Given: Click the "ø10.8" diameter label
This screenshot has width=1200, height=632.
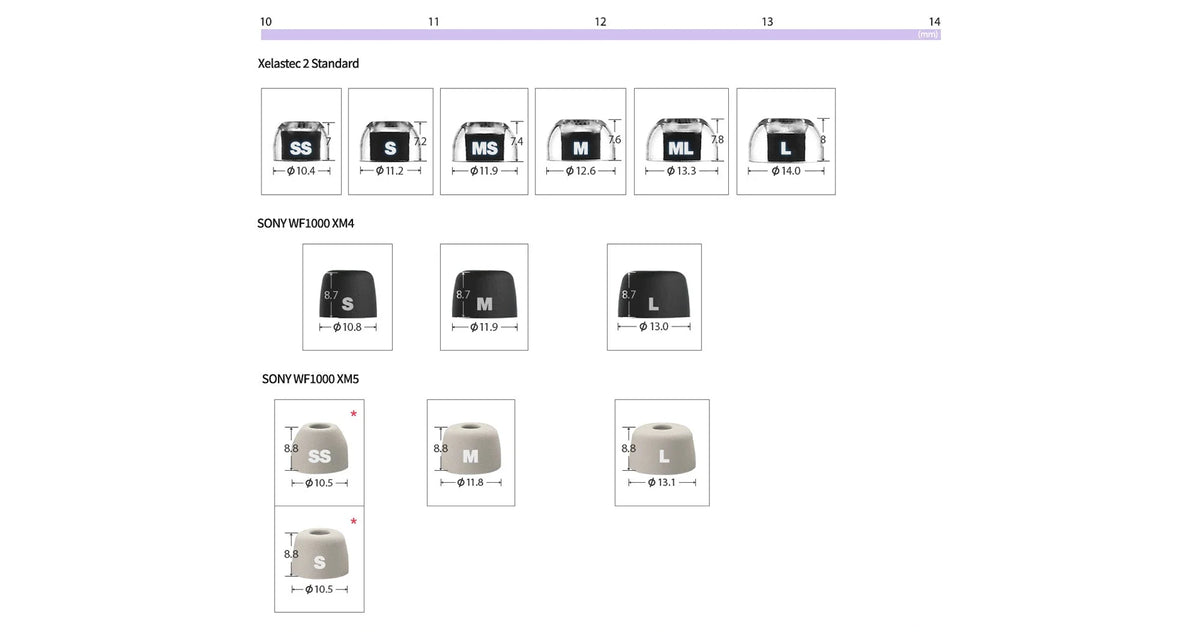Looking at the screenshot, I should point(346,327).
